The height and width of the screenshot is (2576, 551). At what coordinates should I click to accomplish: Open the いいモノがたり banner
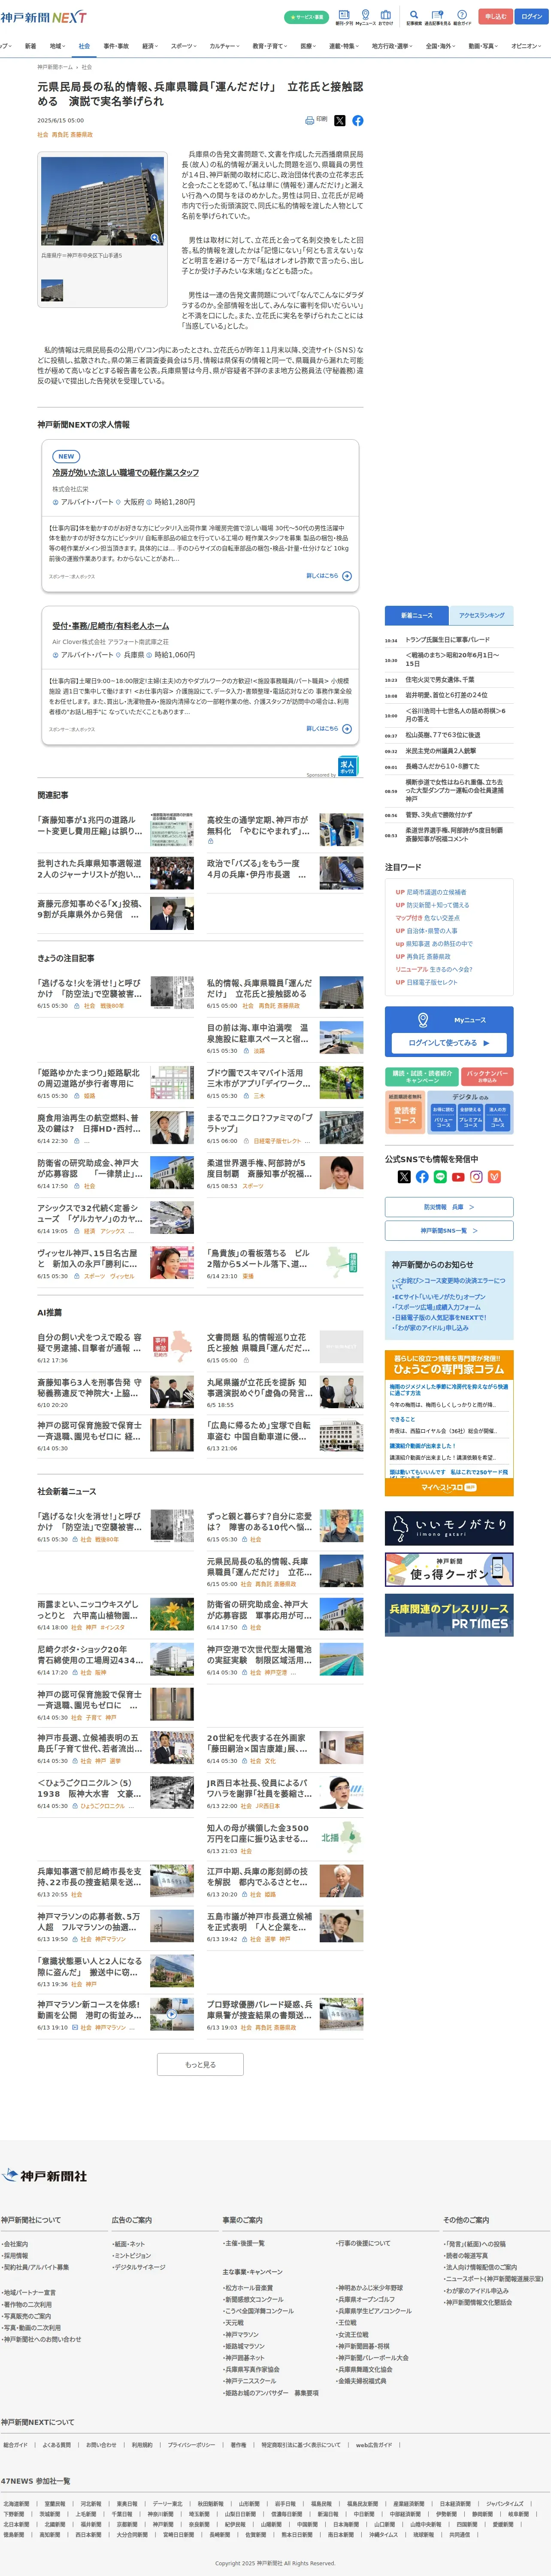click(x=449, y=1528)
